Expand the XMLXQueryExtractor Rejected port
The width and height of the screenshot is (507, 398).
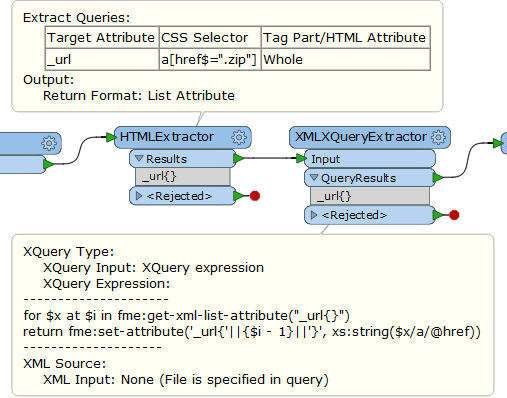pos(314,215)
